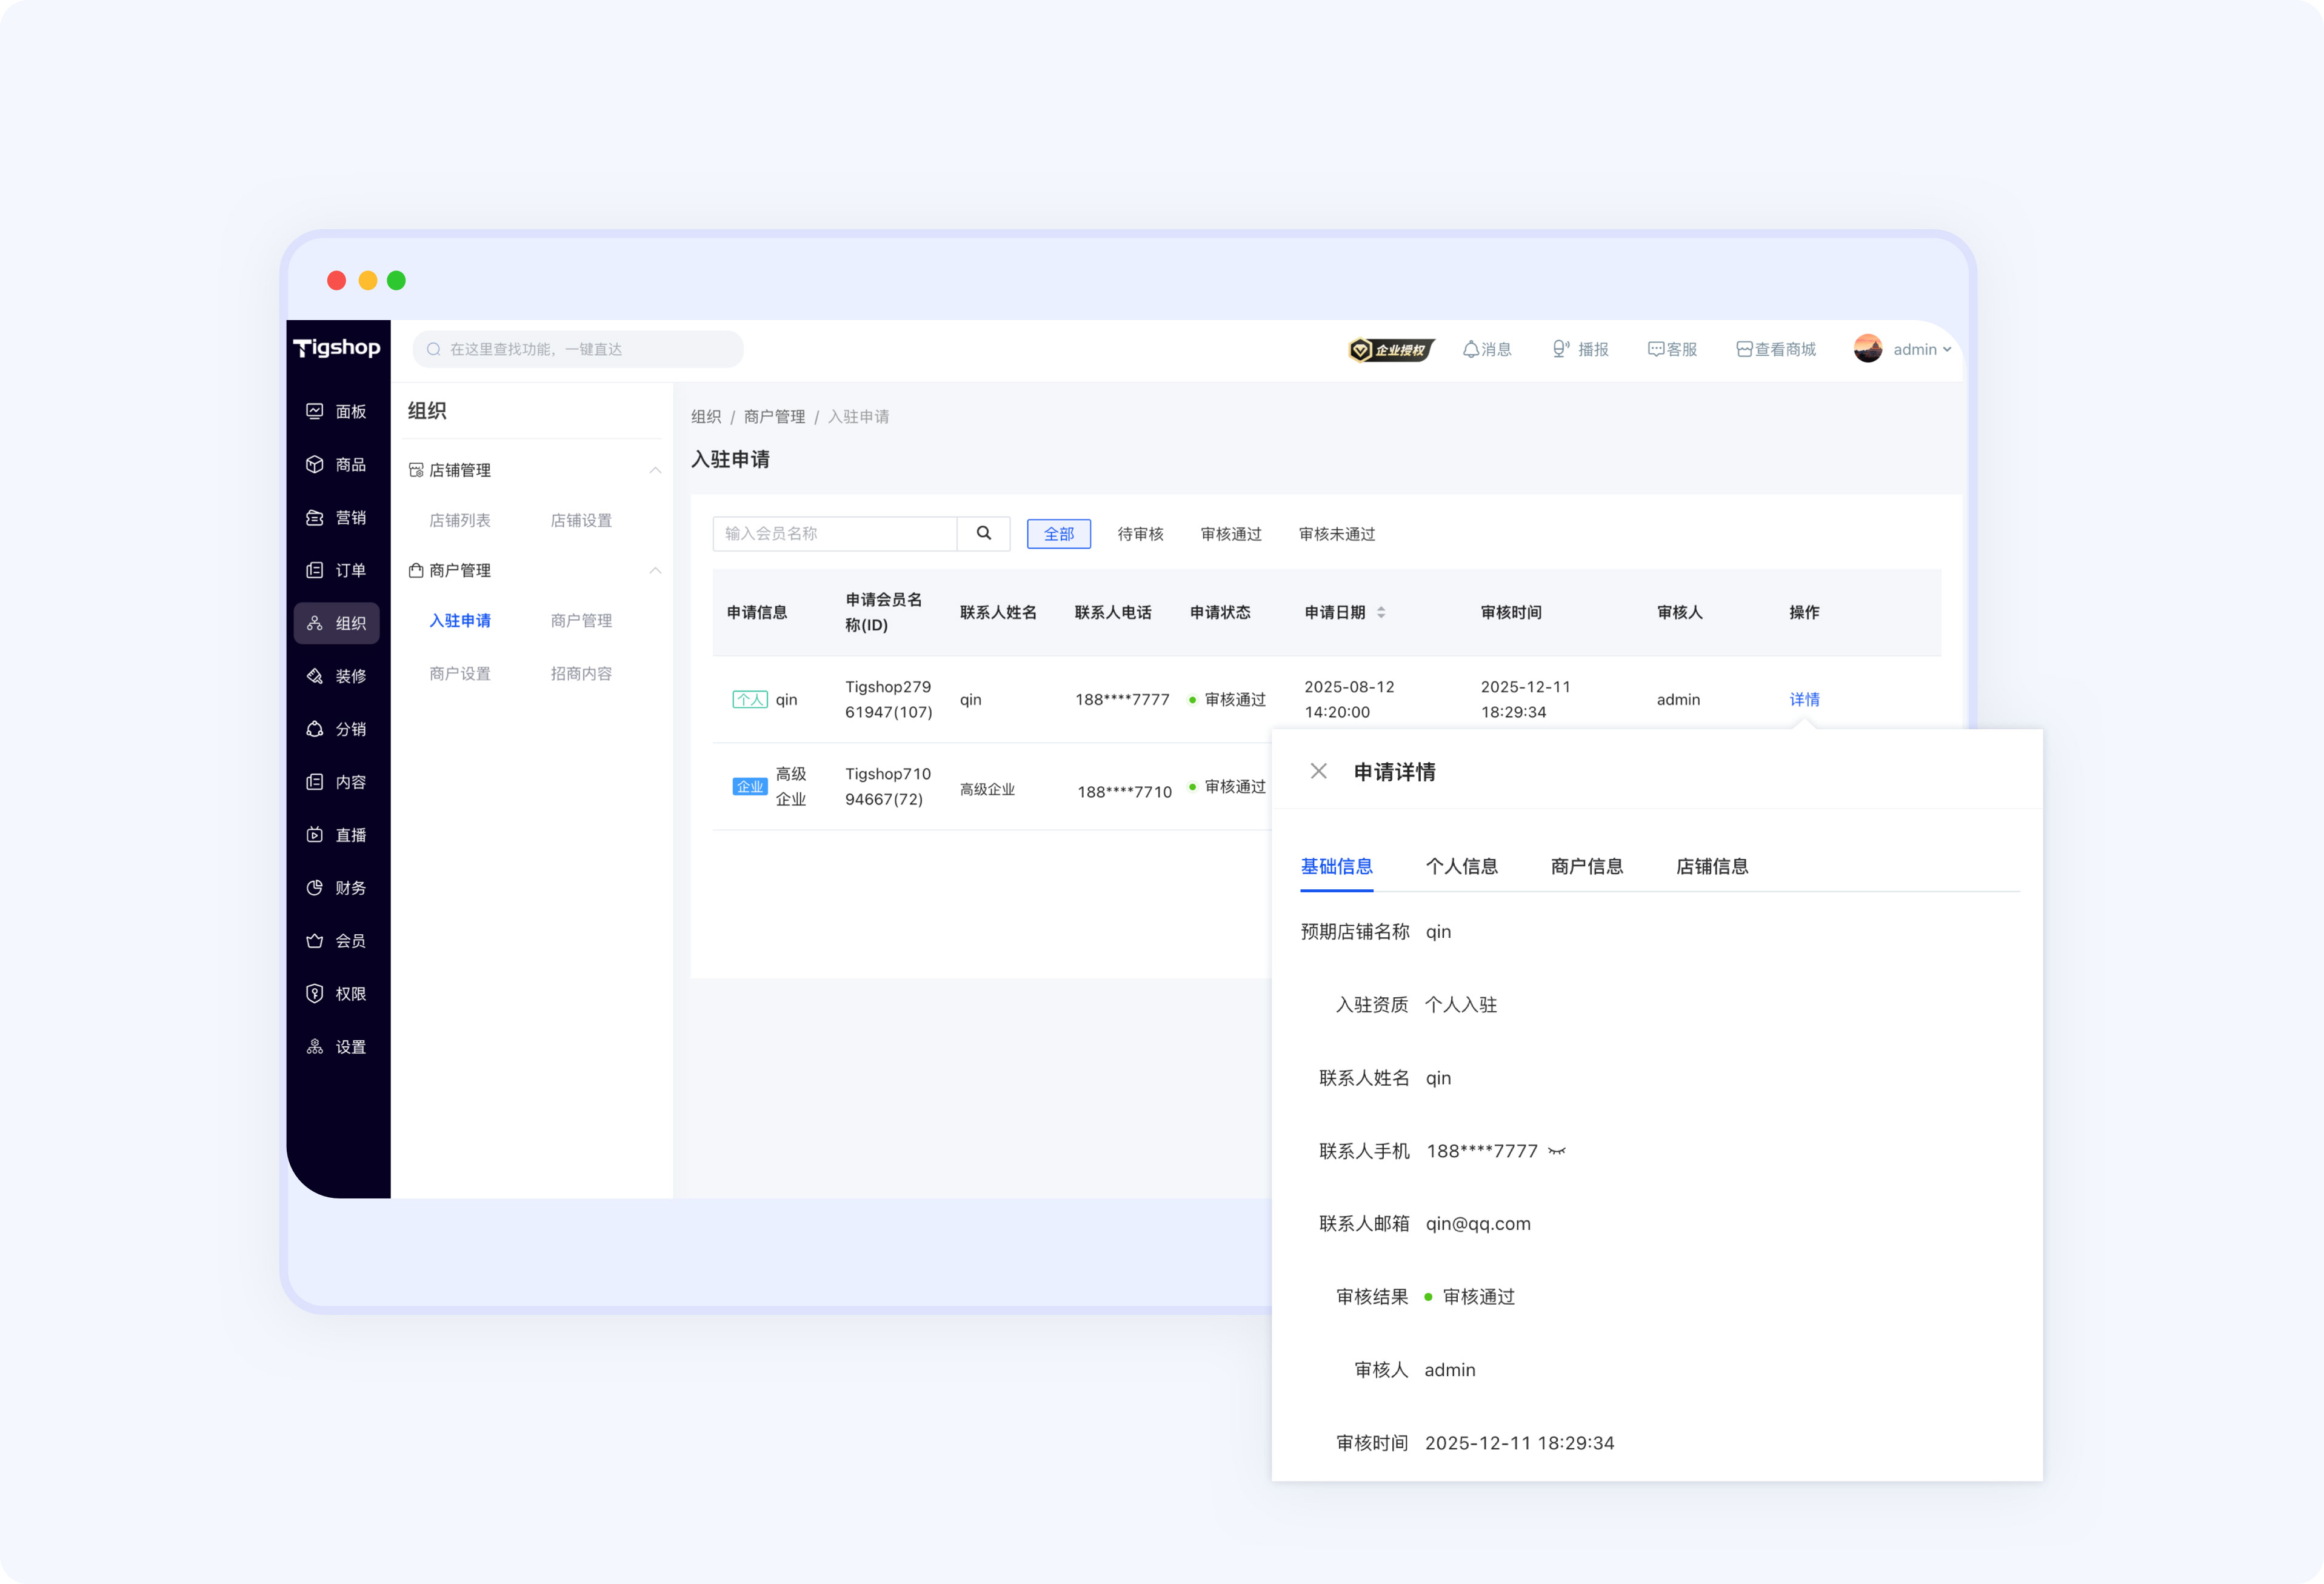This screenshot has width=2324, height=1584.
Task: Click the 个人 tag on qin row
Action: pos(750,699)
